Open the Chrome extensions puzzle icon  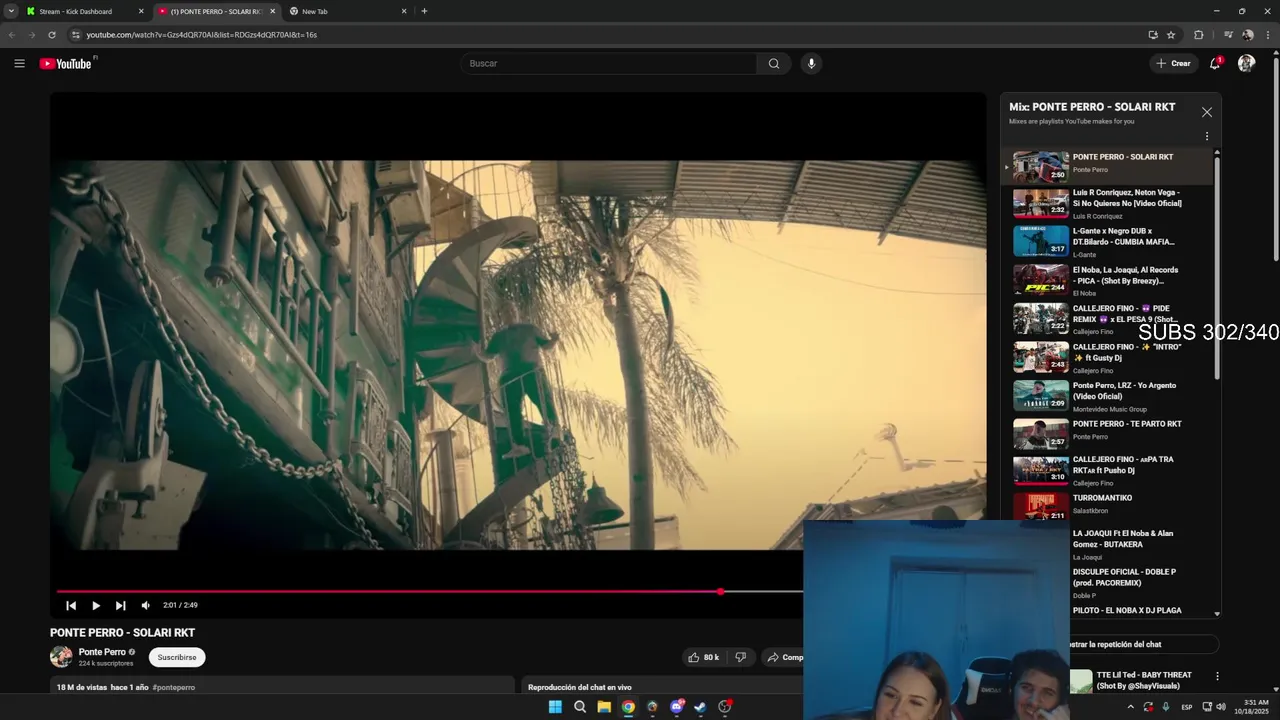(x=1198, y=34)
